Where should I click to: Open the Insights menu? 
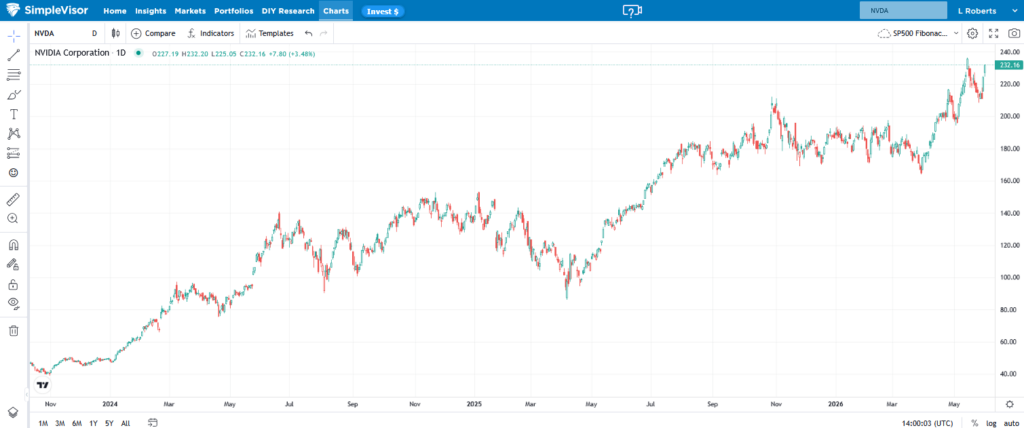[x=151, y=11]
